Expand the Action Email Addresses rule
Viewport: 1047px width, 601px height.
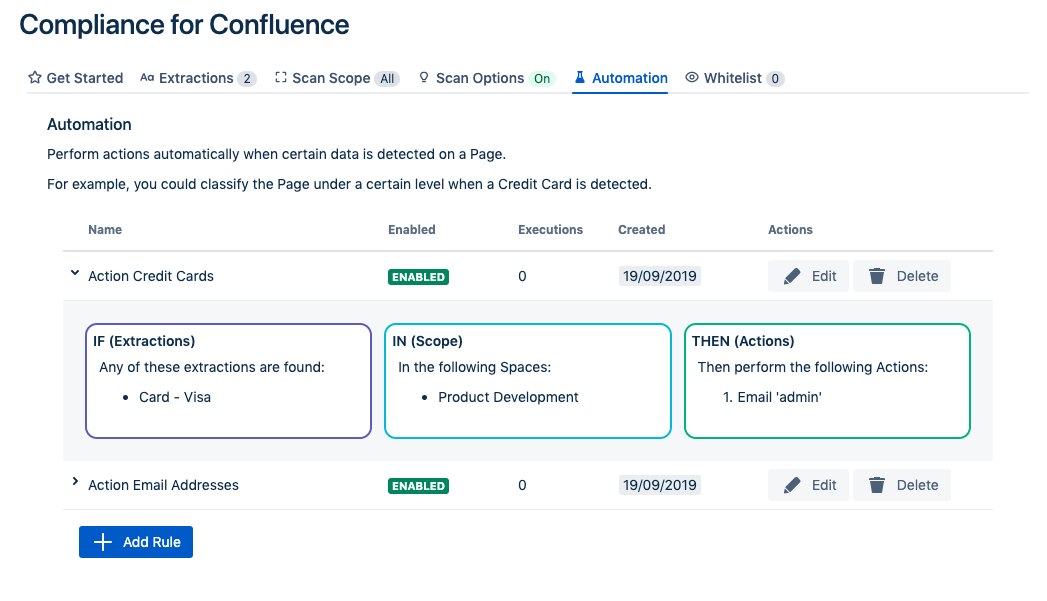coord(75,483)
